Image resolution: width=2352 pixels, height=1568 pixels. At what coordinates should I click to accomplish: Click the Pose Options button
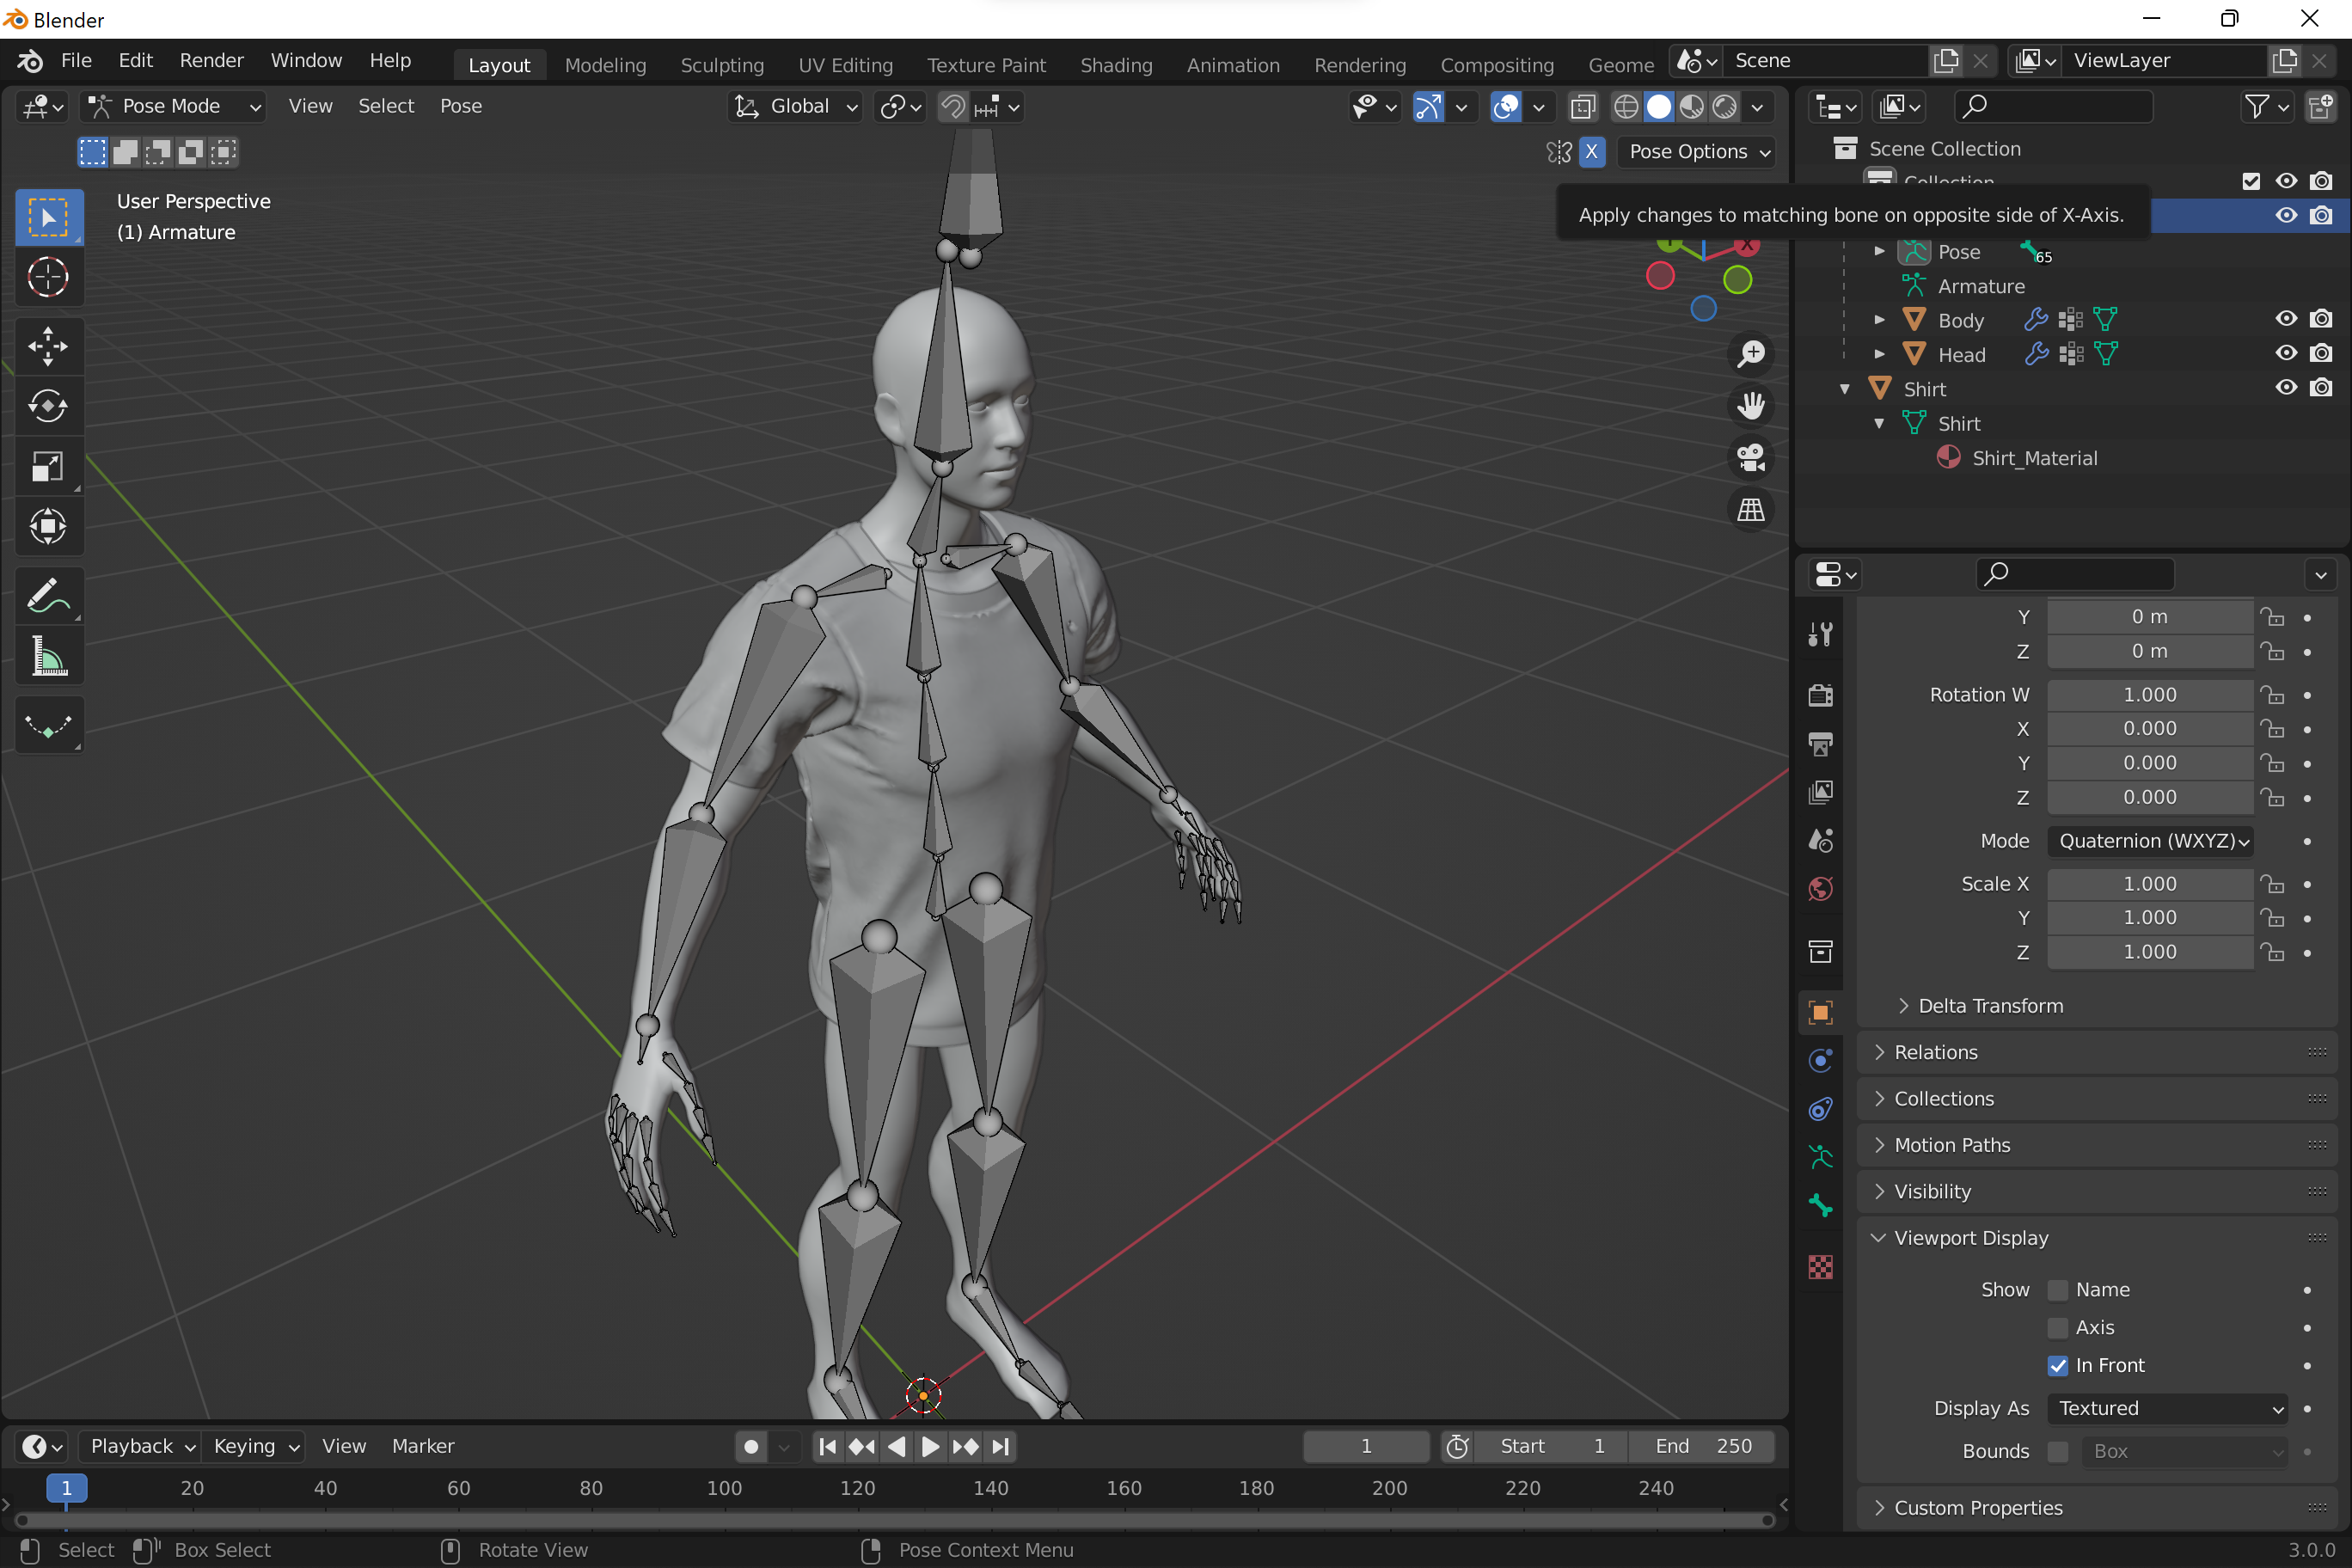(1698, 152)
